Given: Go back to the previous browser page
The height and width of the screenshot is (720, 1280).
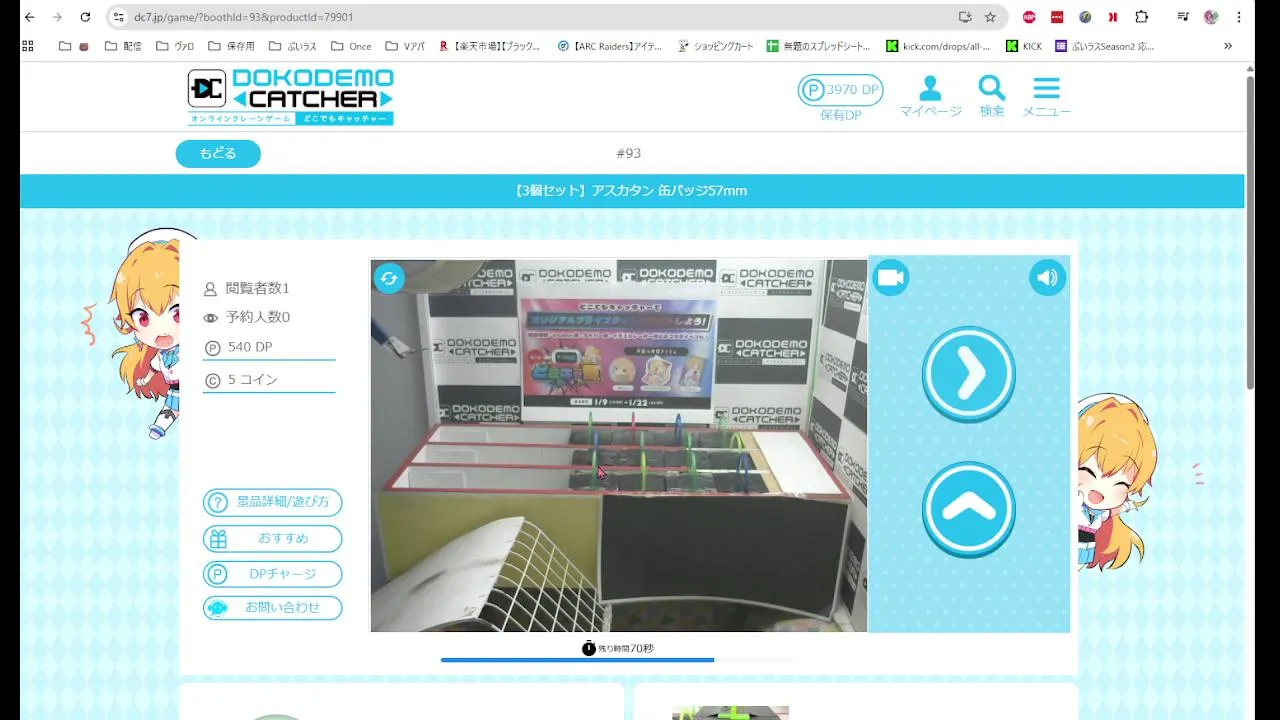Looking at the screenshot, I should pos(29,17).
